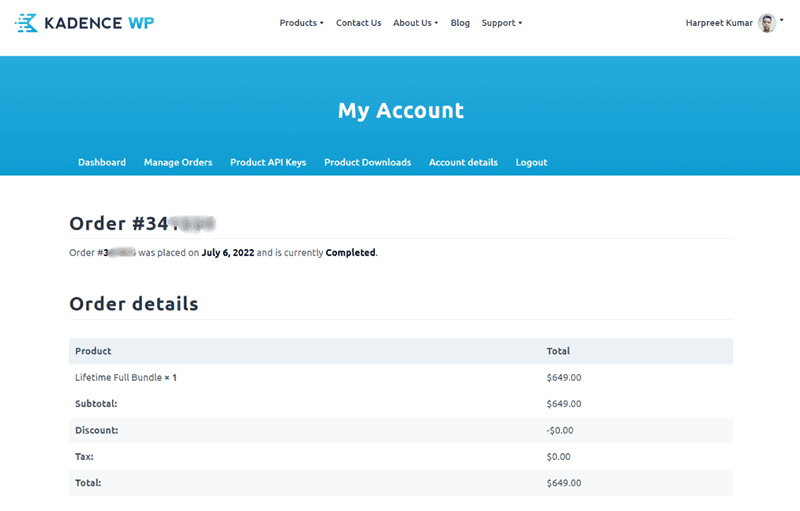This screenshot has width=800, height=511.
Task: Click the Kadence WP logo
Action: click(84, 23)
